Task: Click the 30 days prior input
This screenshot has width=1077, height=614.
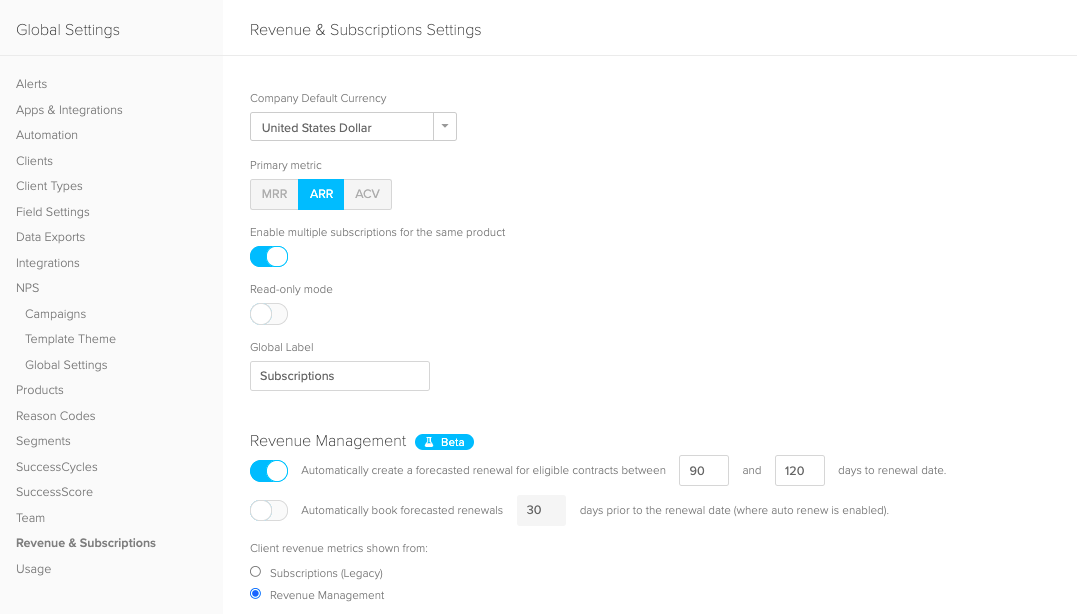Action: pos(541,510)
